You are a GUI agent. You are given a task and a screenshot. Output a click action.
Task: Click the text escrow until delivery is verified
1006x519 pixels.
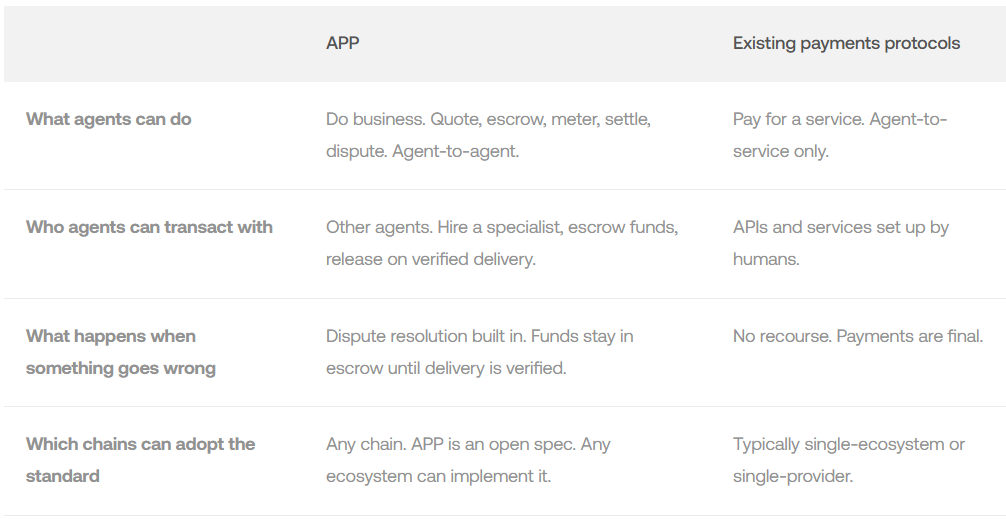446,368
